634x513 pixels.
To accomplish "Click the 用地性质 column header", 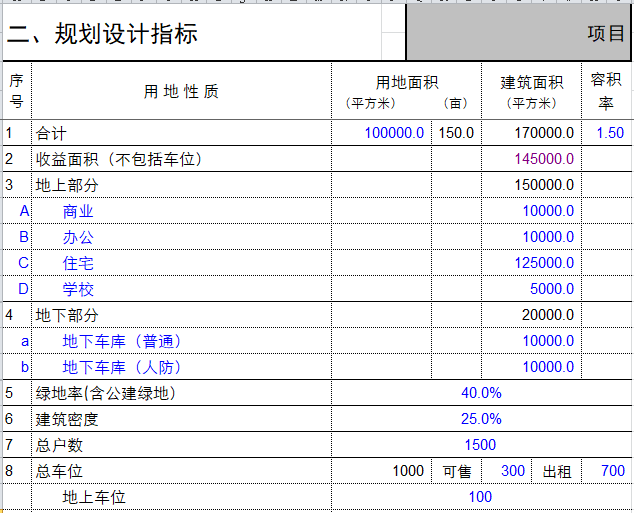I will (x=181, y=92).
